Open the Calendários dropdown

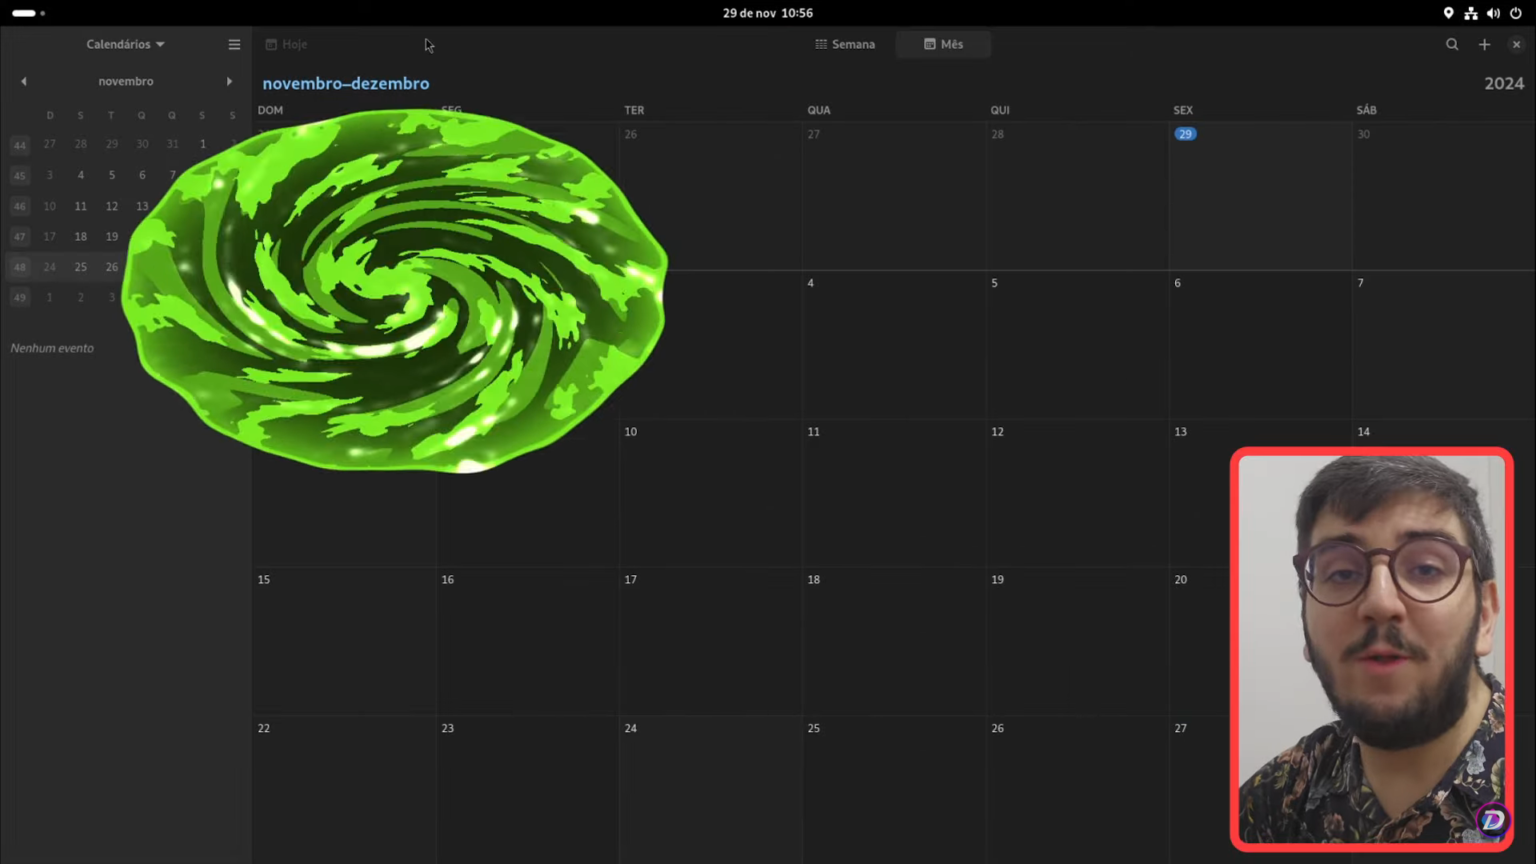pos(124,44)
